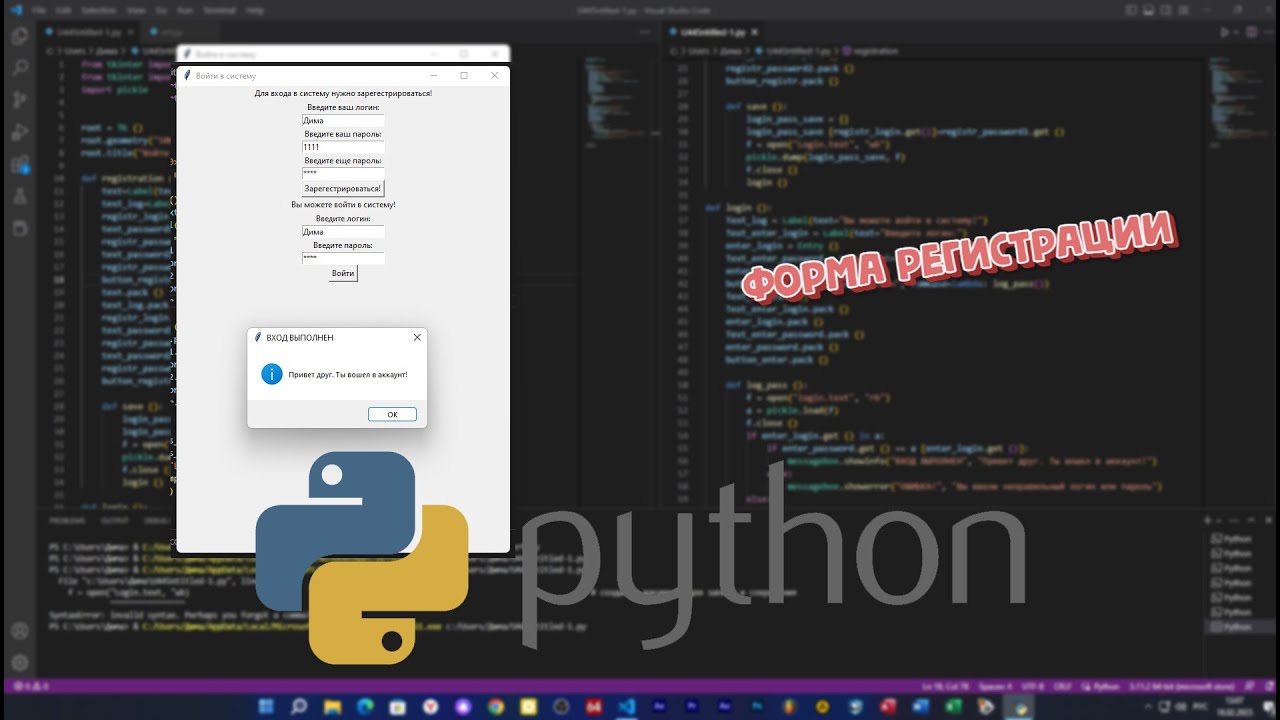
Task: Click the registration login field containing Дима
Action: coord(343,120)
